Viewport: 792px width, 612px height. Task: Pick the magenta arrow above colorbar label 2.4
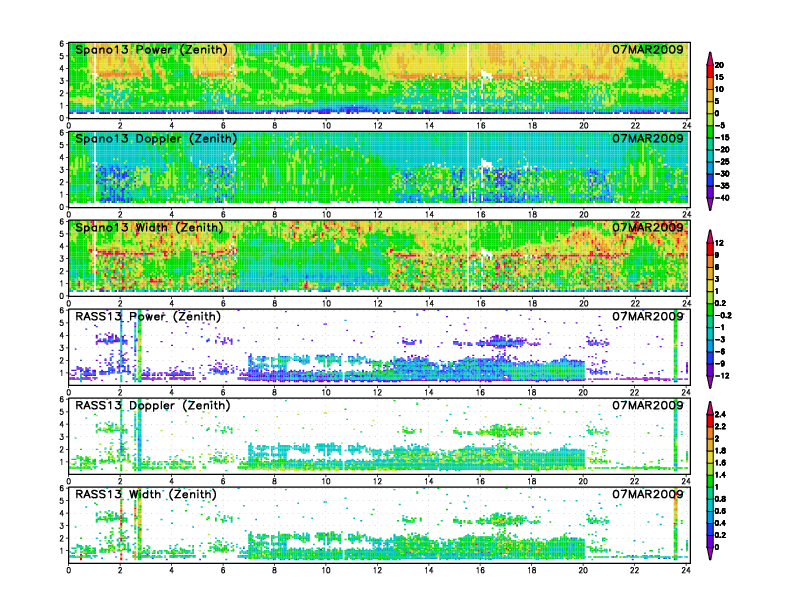click(x=710, y=408)
